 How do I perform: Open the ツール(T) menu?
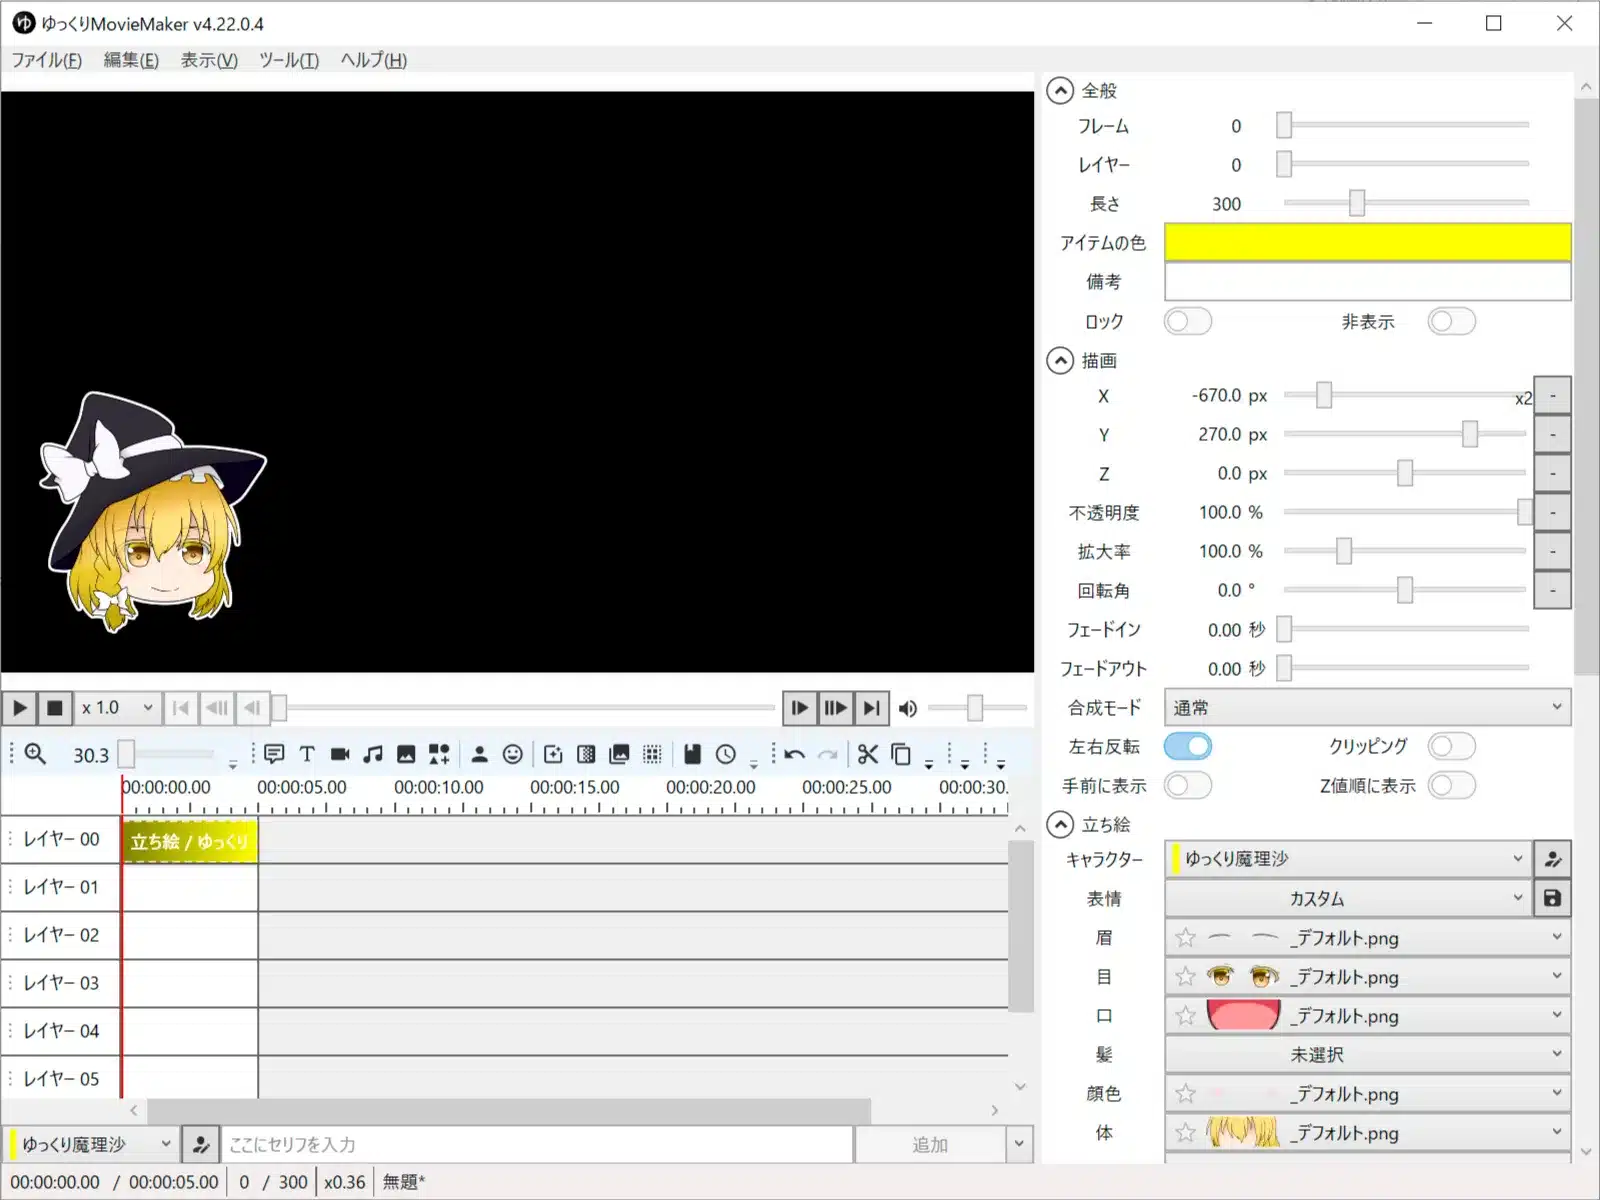pyautogui.click(x=288, y=60)
